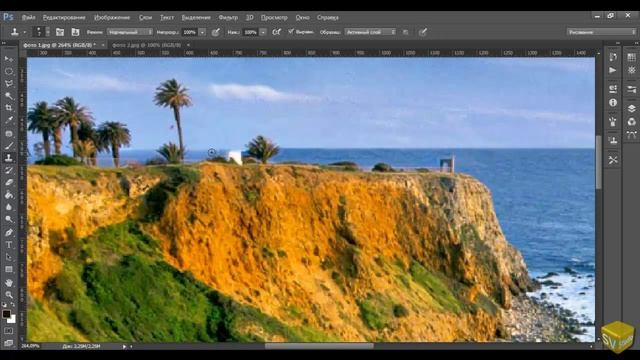Open the workspace switcher dropdown
Viewport: 640px width, 360px height.
click(601, 32)
